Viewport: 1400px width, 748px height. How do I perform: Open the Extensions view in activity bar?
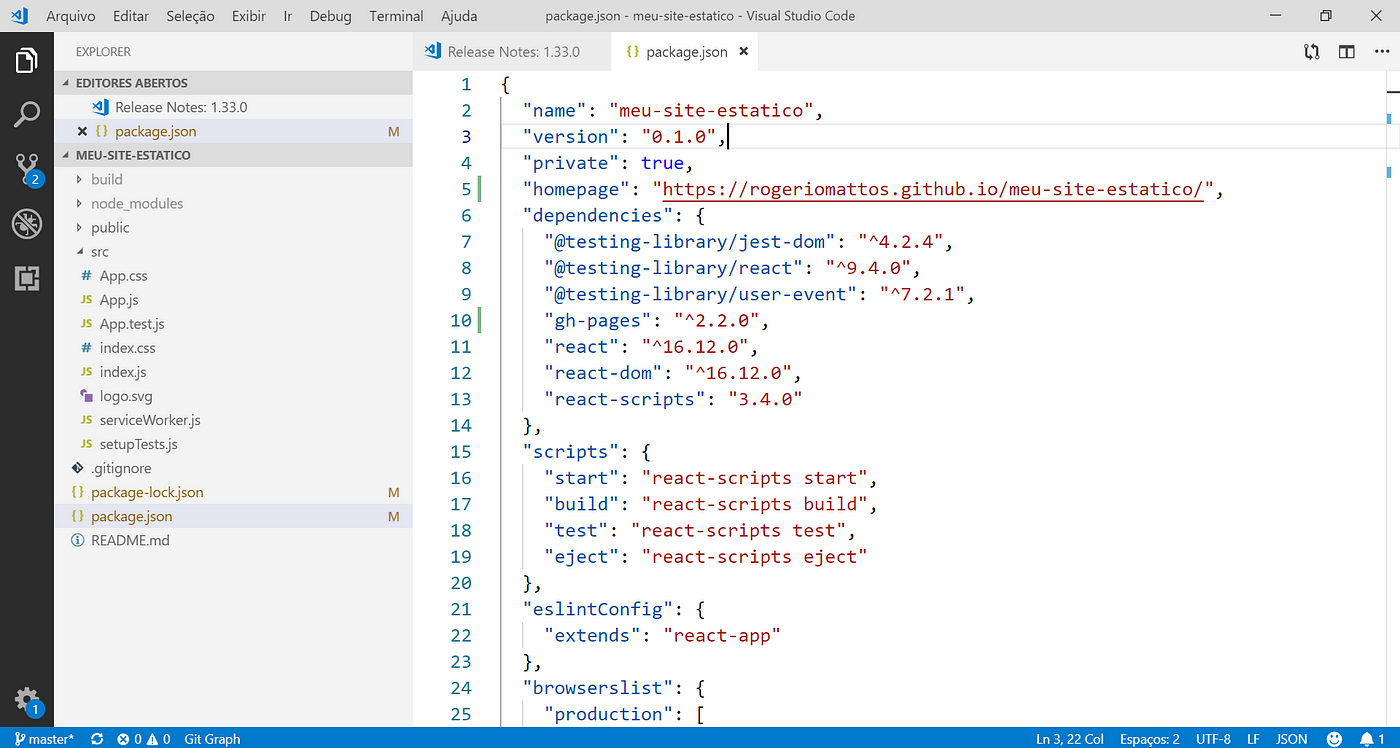point(27,278)
